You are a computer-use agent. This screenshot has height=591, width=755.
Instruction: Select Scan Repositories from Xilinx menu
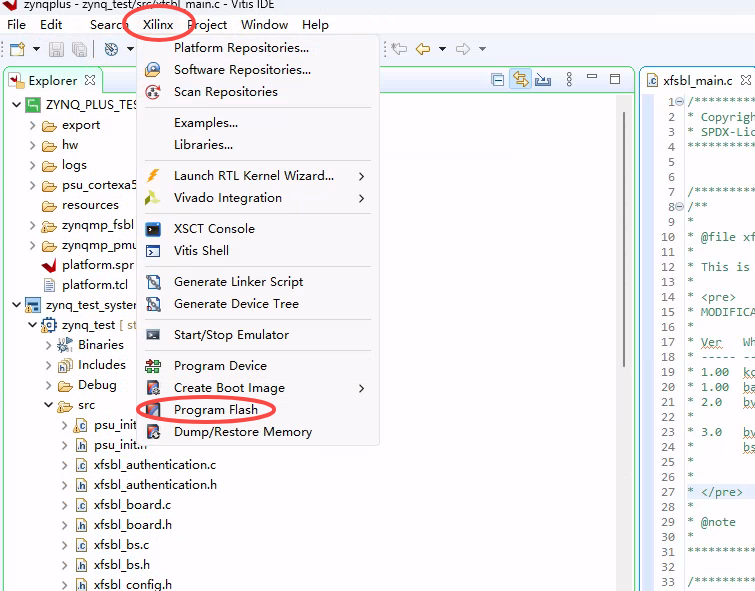coord(226,92)
